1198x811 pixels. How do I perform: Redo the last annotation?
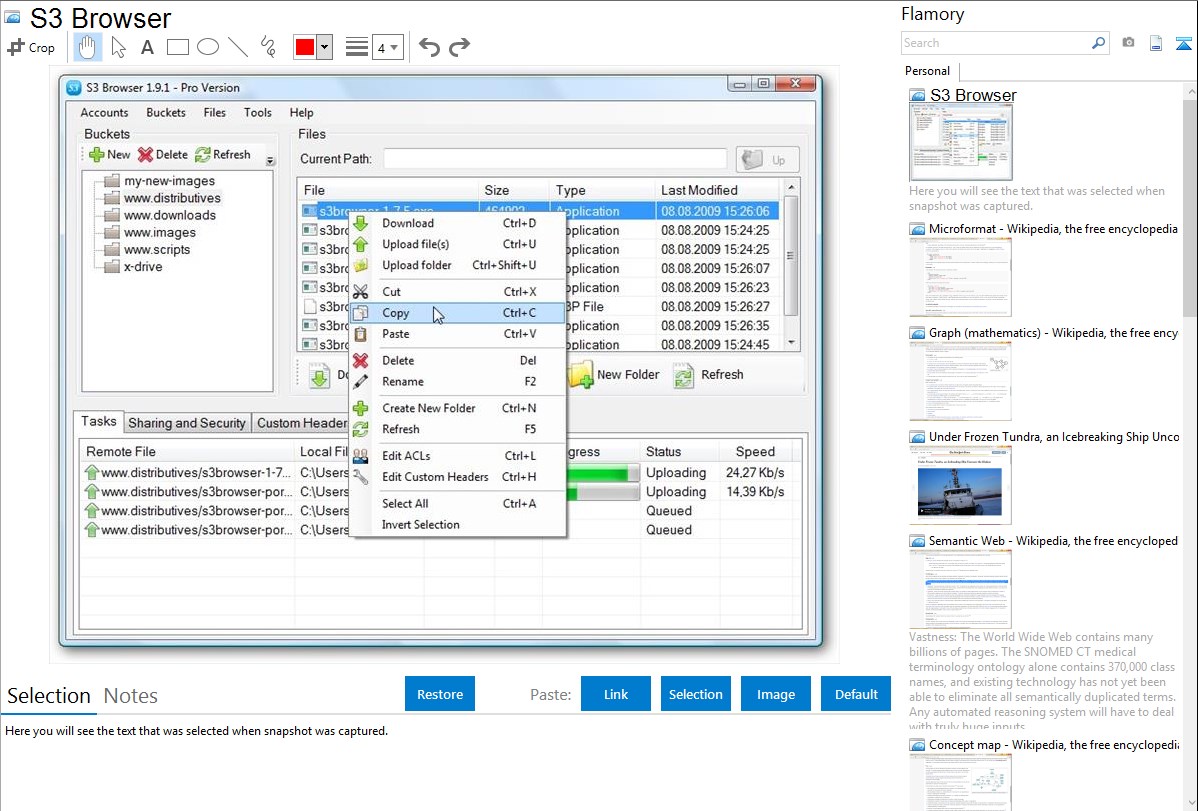tap(459, 47)
